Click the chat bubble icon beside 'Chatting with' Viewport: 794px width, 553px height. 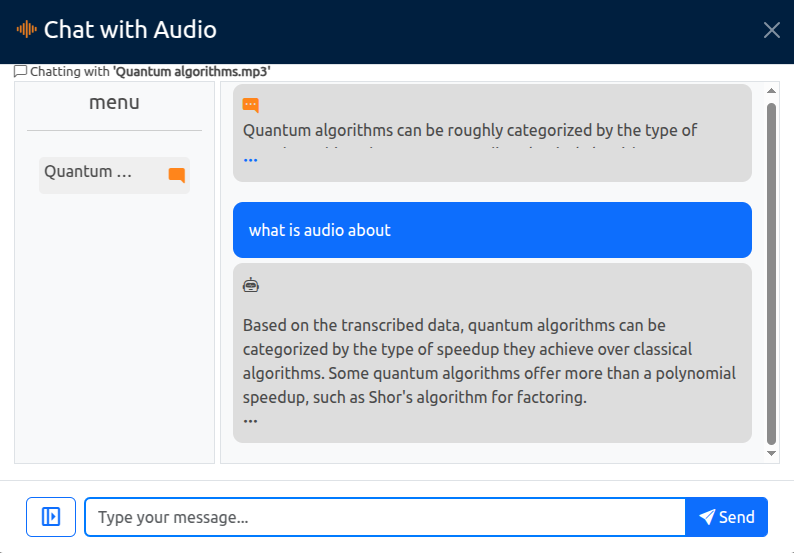(20, 71)
